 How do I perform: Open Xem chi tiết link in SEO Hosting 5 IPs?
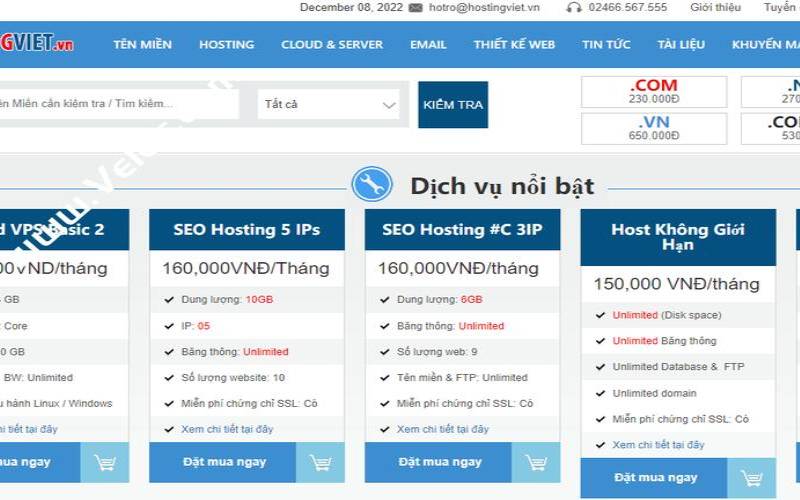pos(227,429)
